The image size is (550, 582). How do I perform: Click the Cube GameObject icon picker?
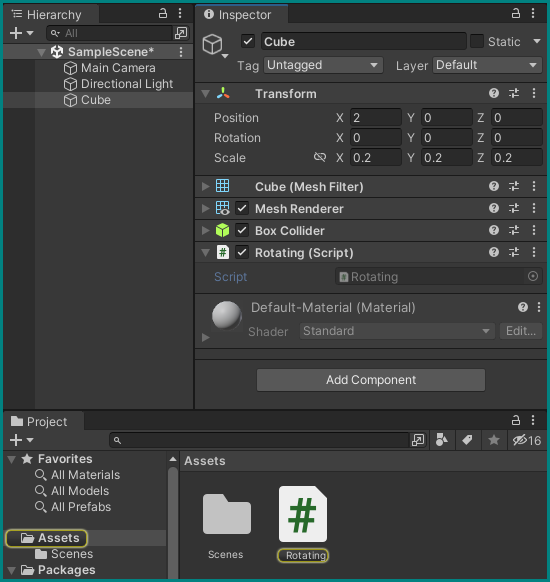coord(215,46)
